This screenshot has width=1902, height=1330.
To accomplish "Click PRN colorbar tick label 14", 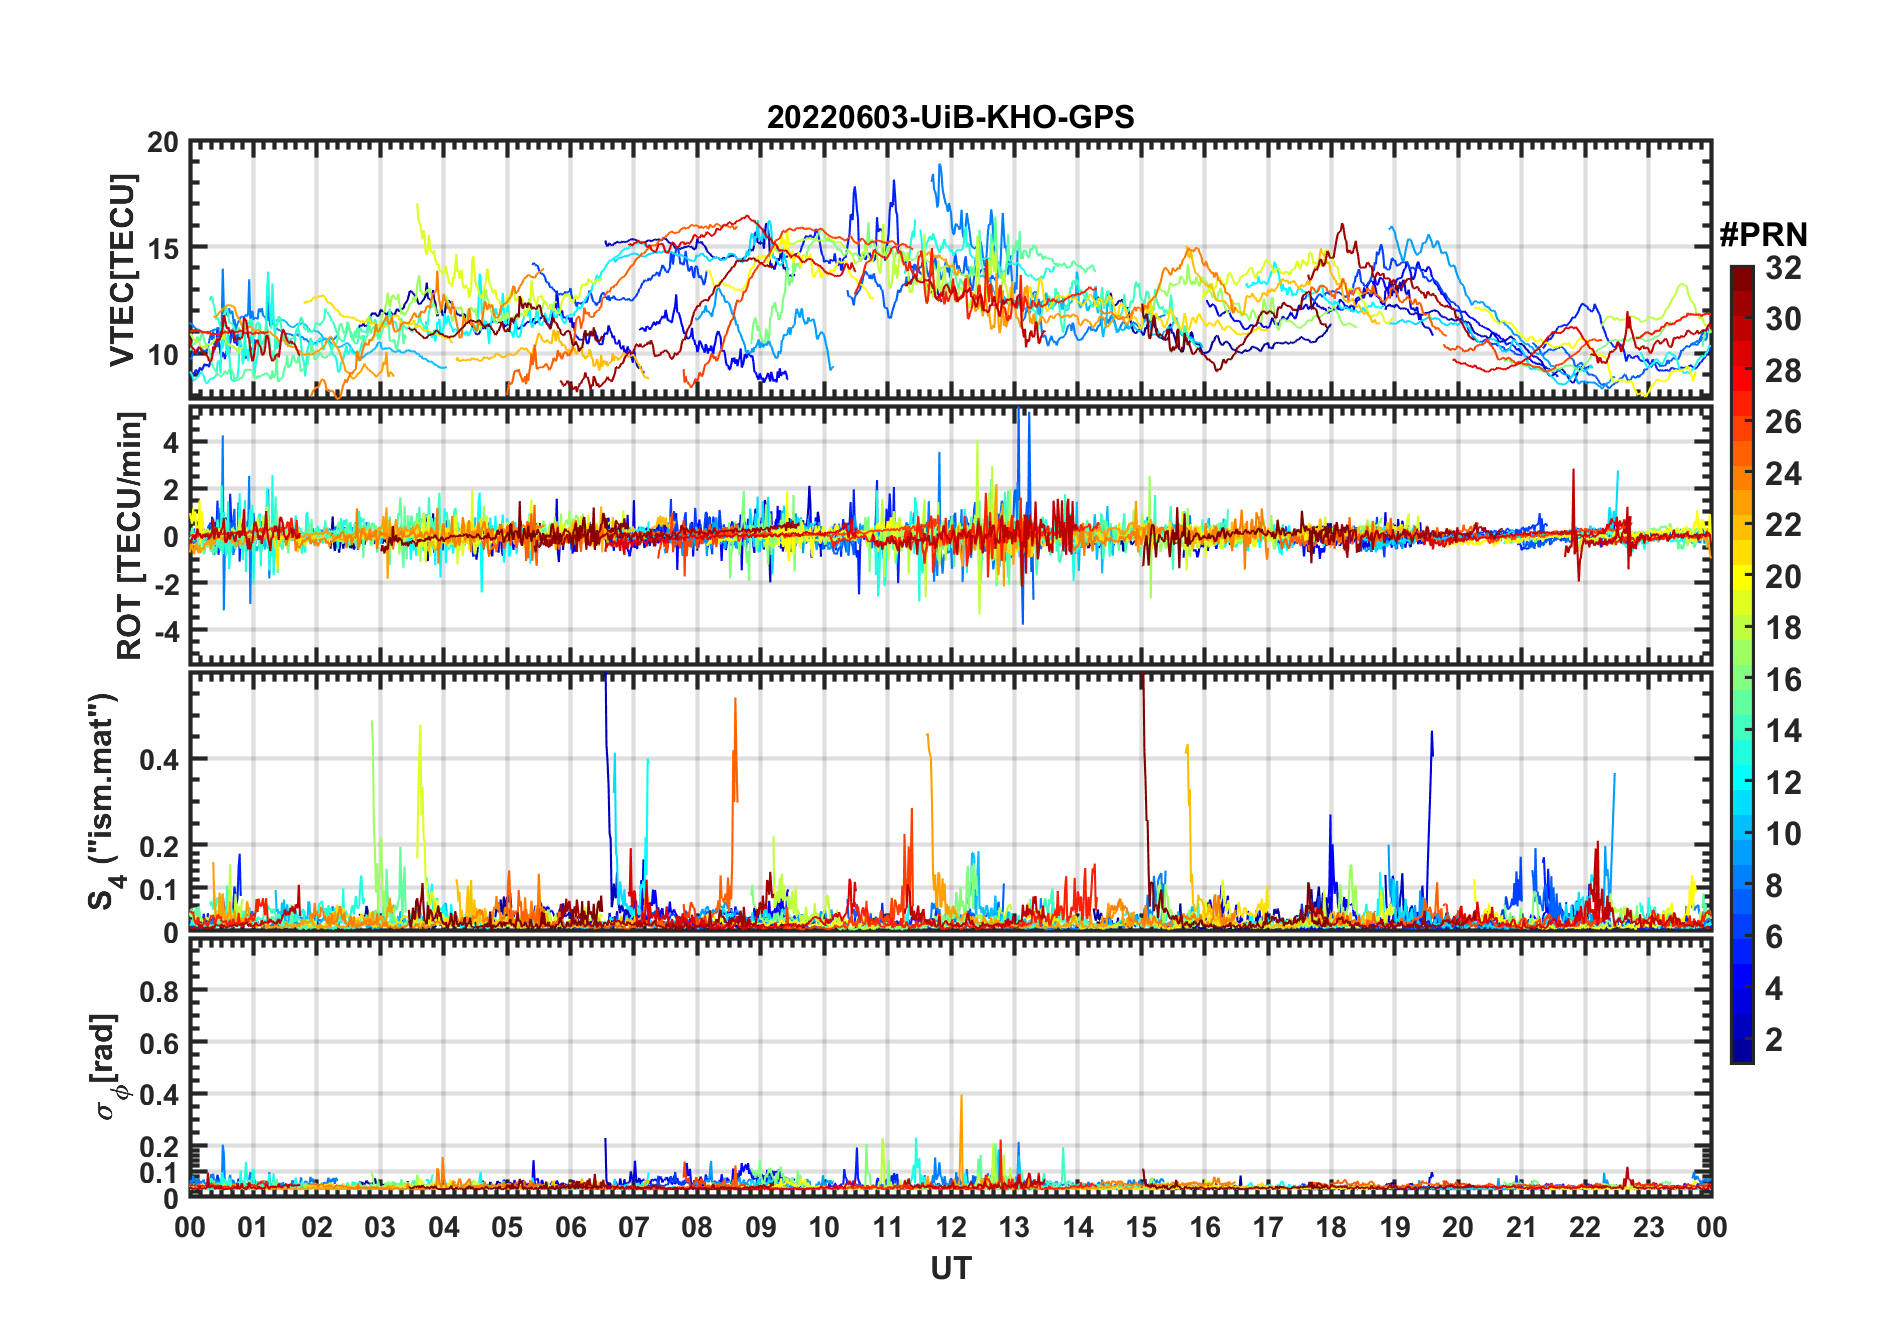I will (x=1783, y=731).
